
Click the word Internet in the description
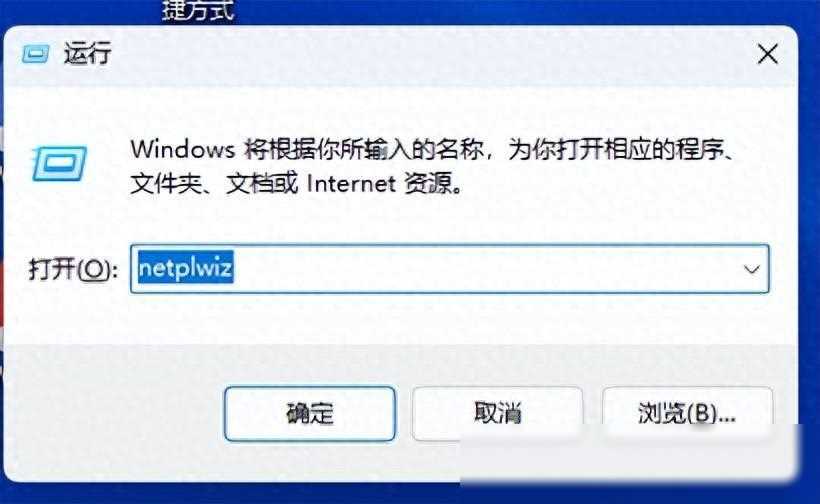coord(351,184)
